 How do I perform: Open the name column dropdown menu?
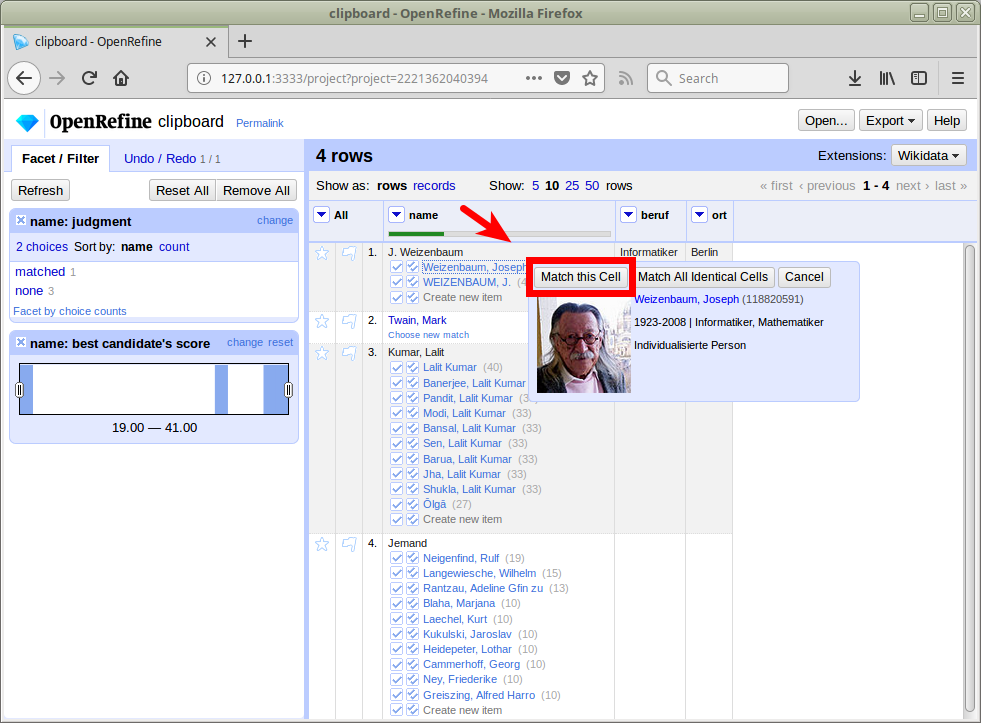click(396, 215)
